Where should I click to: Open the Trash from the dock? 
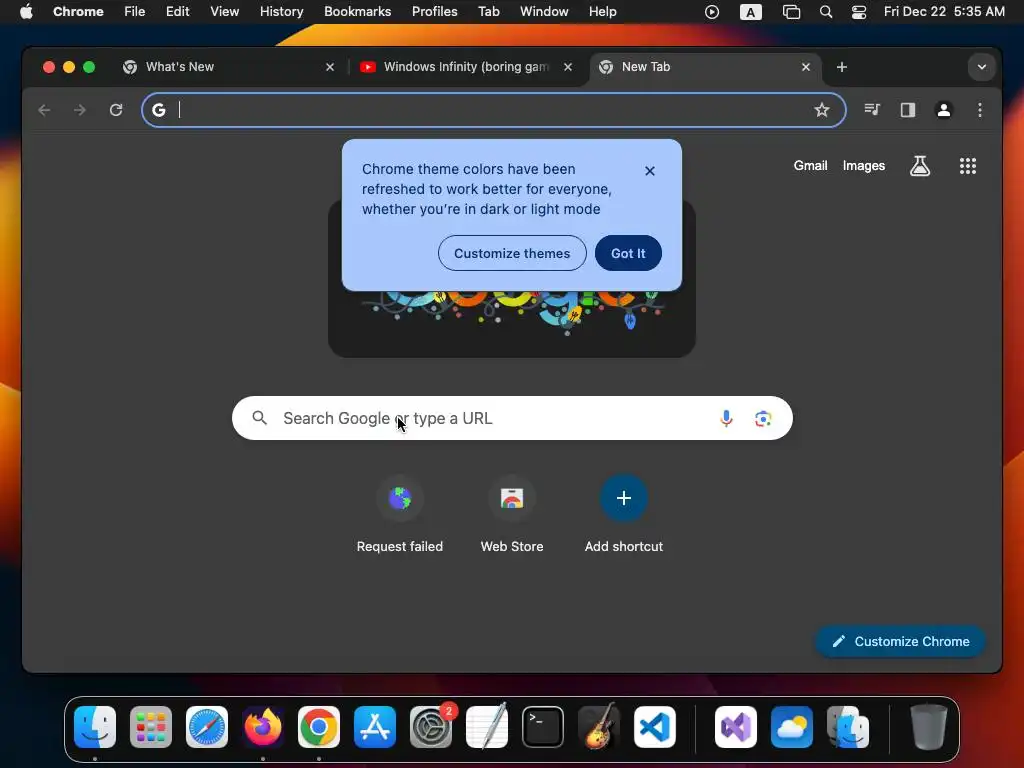pos(929,727)
